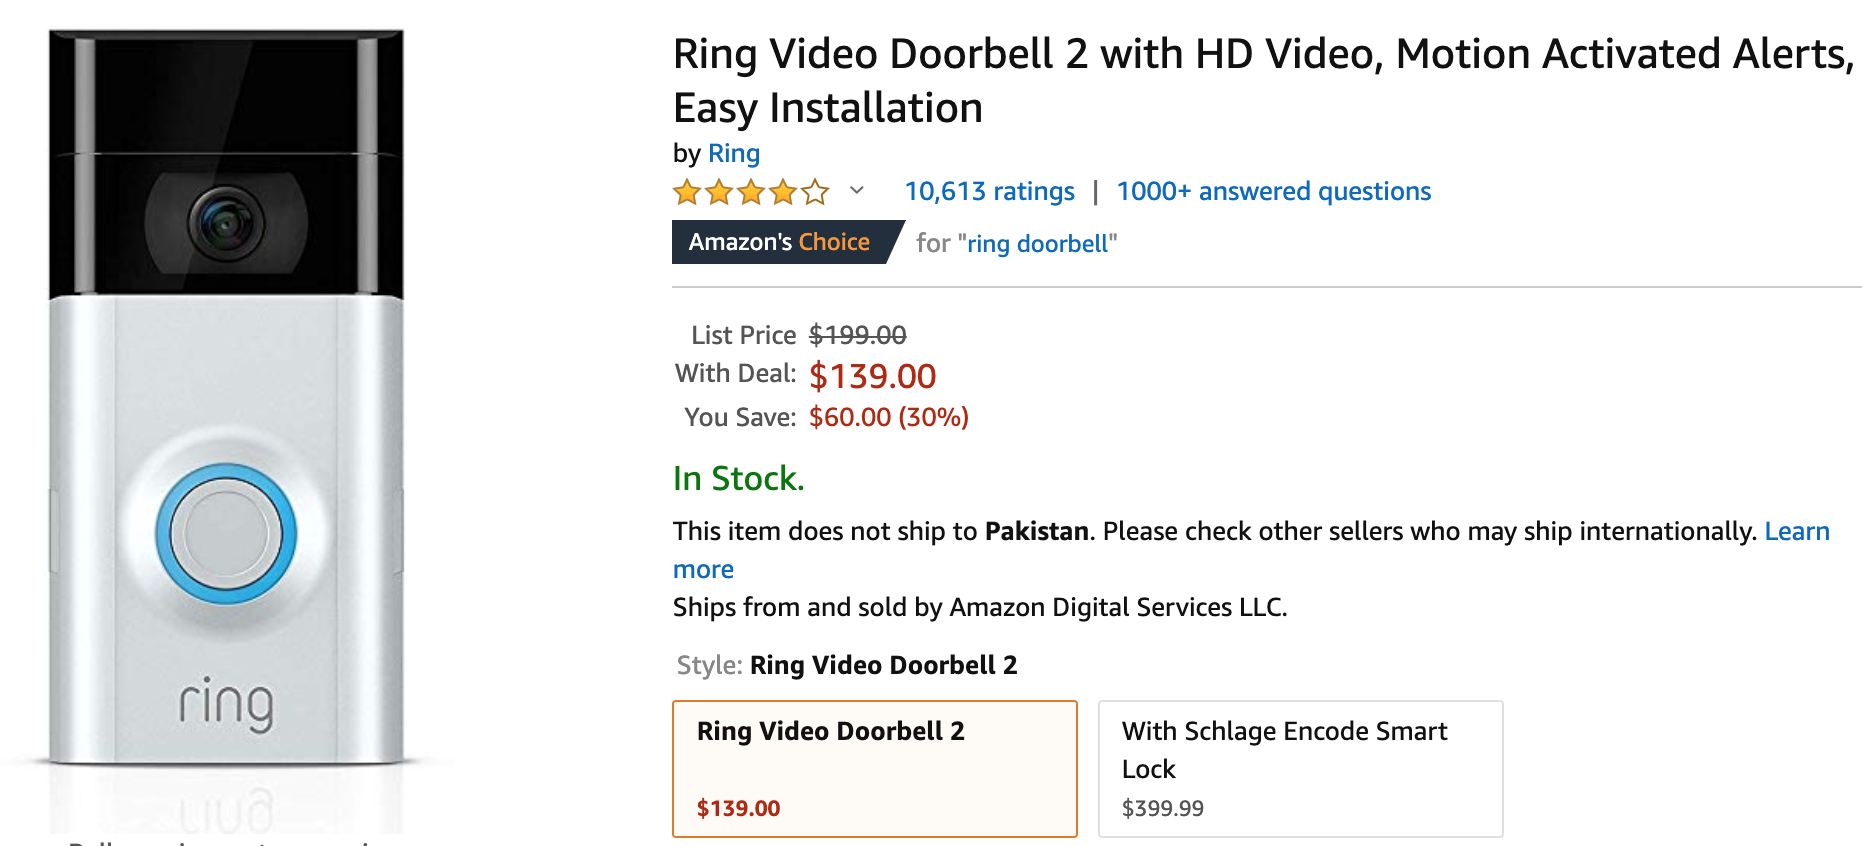
Task: Click the $139.00 deal price
Action: click(872, 376)
